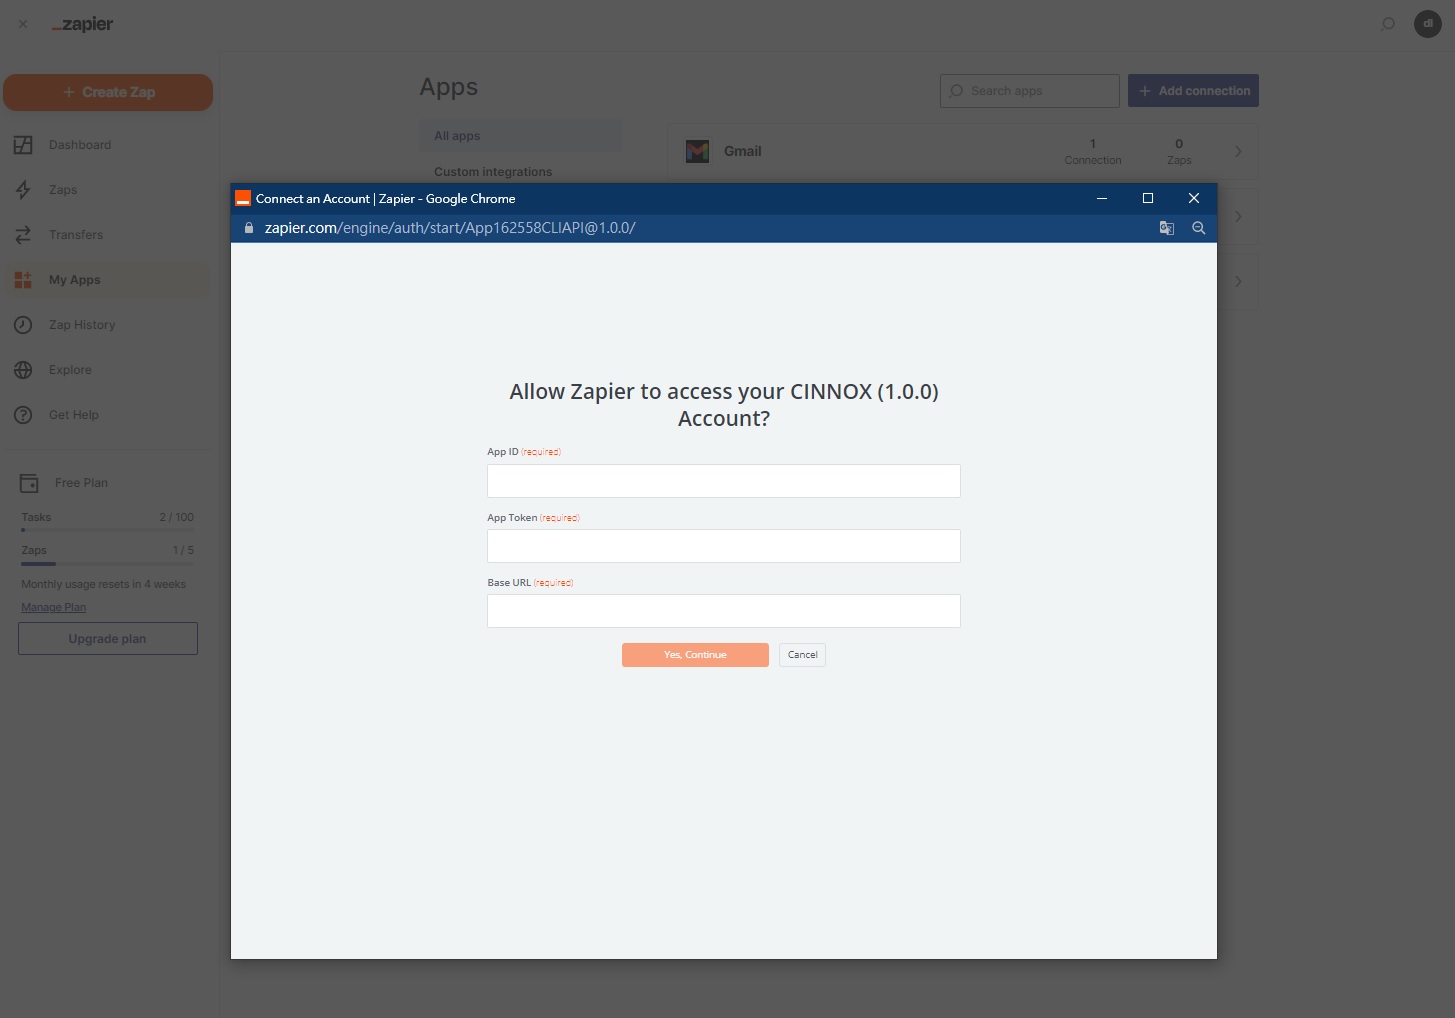Open Get Help in the sidebar

click(74, 415)
